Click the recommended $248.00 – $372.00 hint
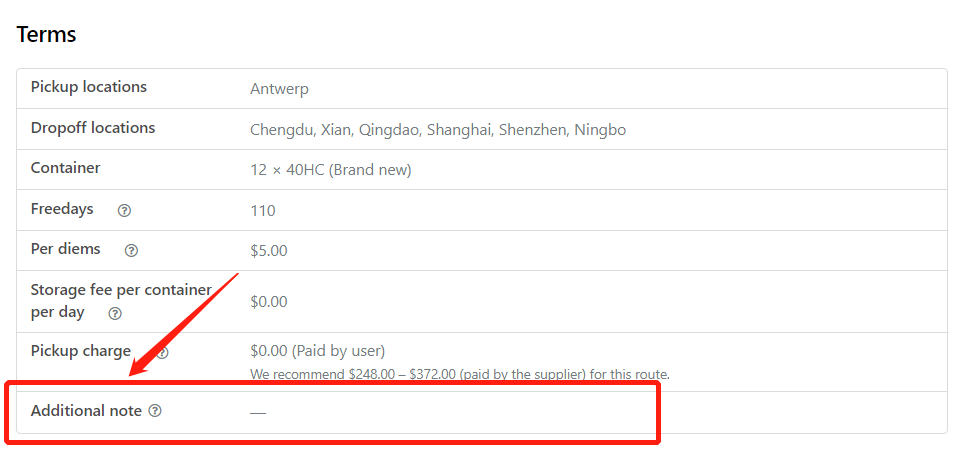The height and width of the screenshot is (452, 966). [x=460, y=374]
